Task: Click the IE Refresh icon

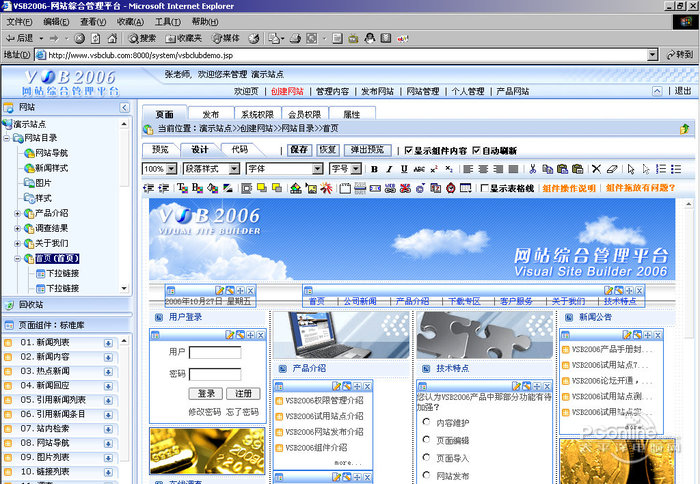Action: [x=96, y=38]
